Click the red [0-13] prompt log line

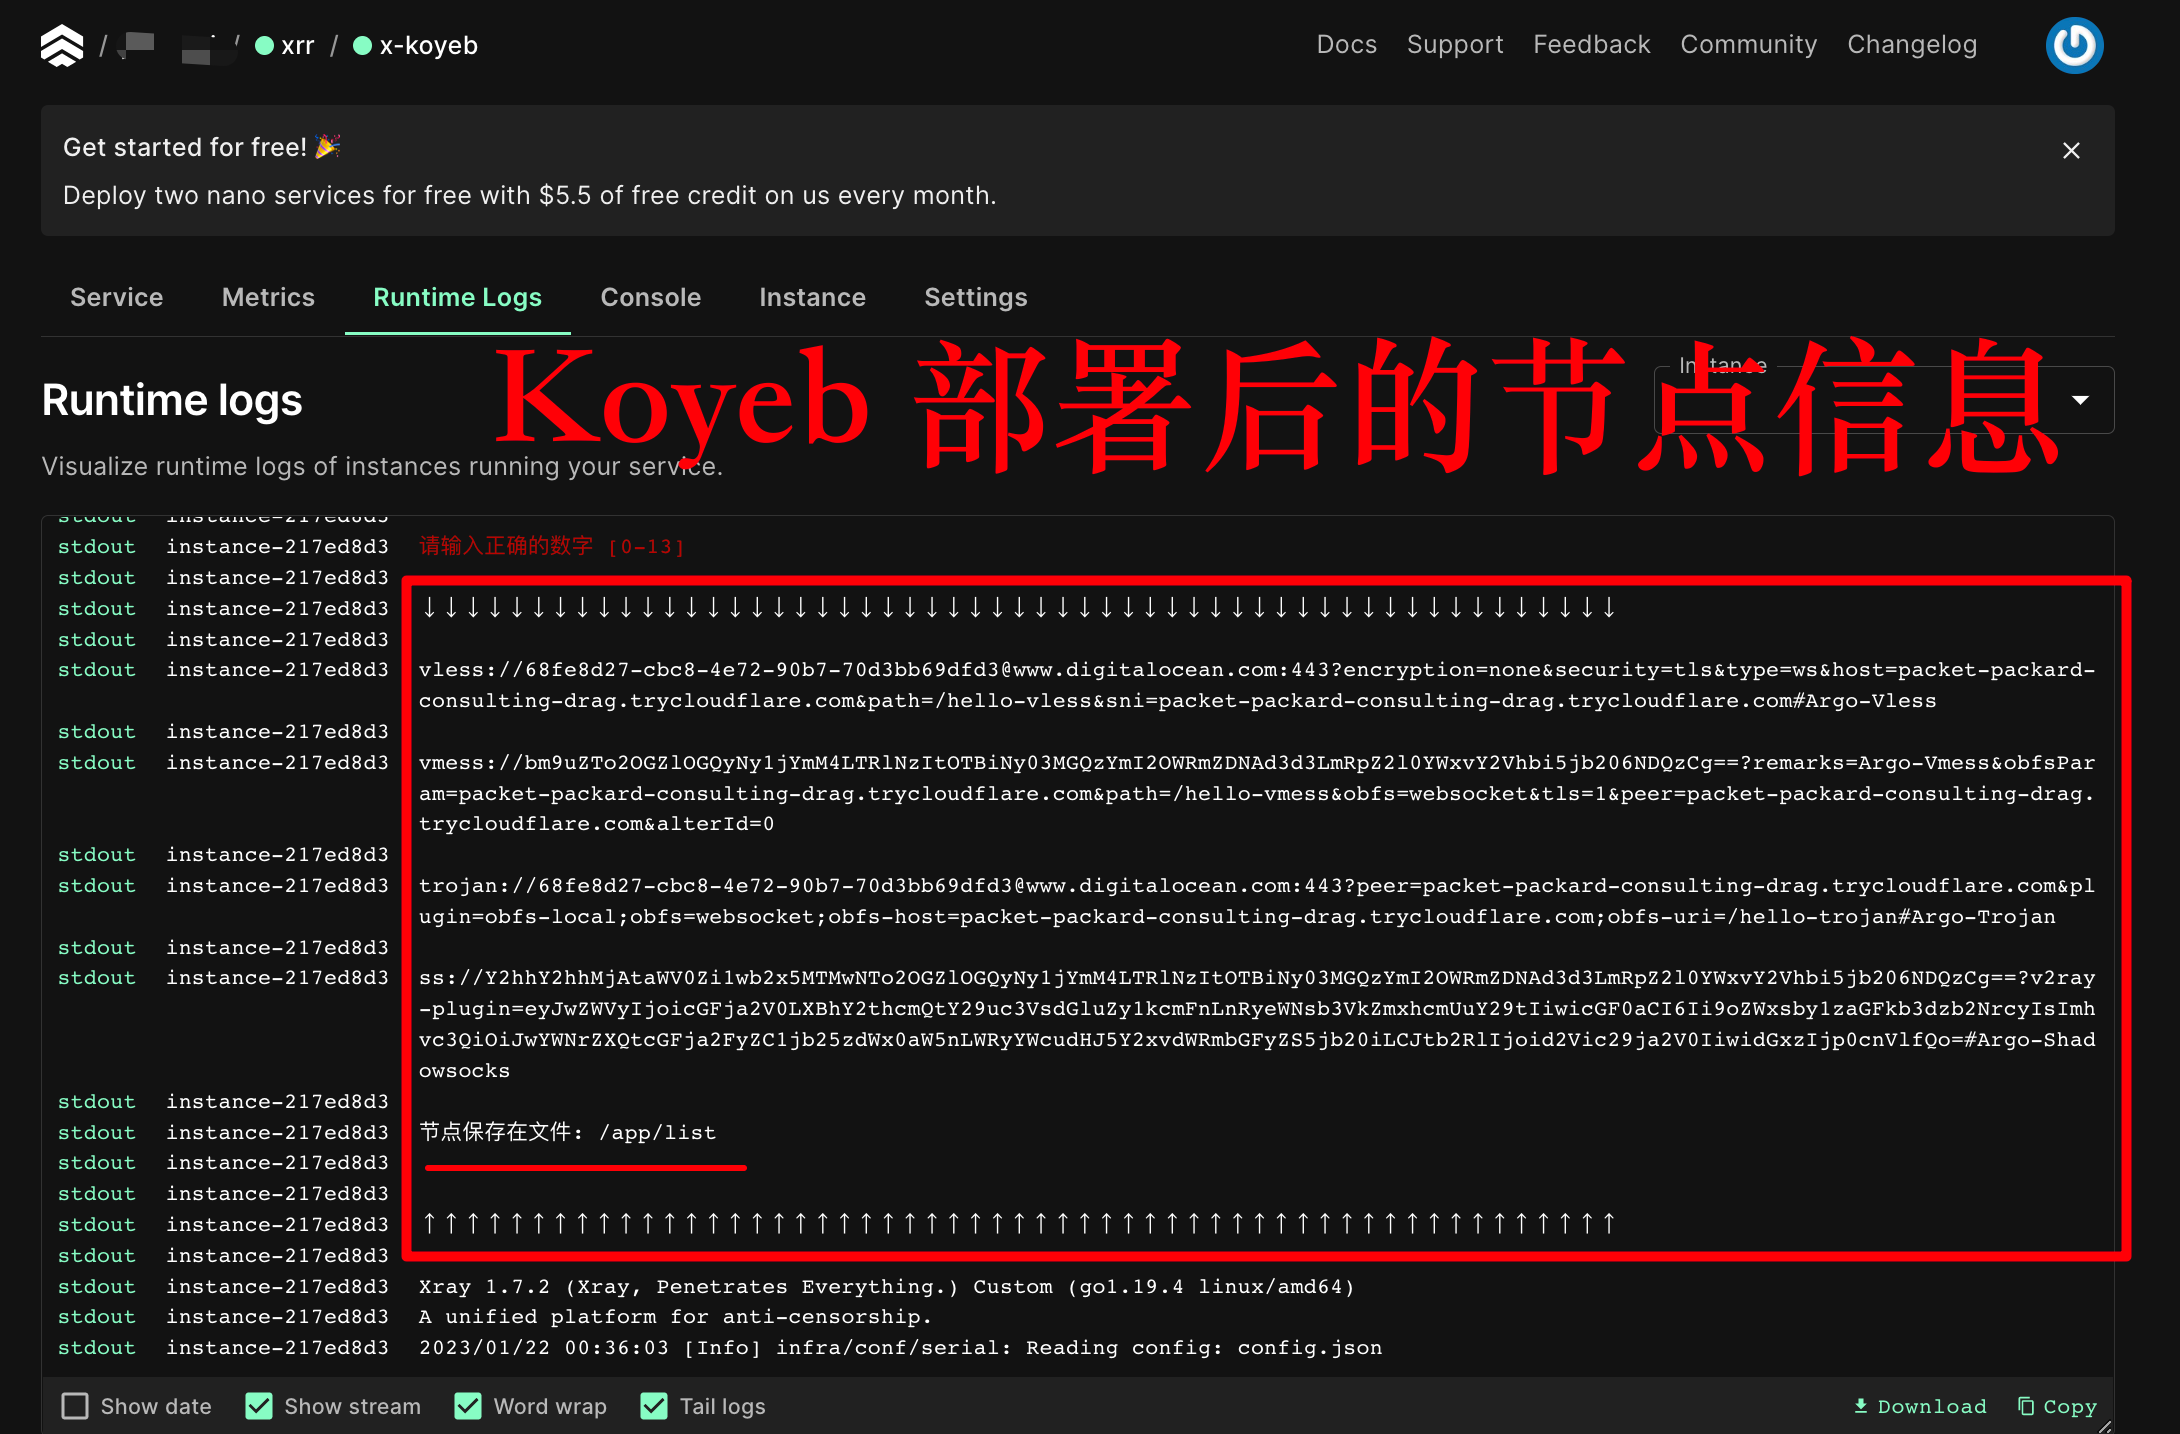tap(552, 546)
